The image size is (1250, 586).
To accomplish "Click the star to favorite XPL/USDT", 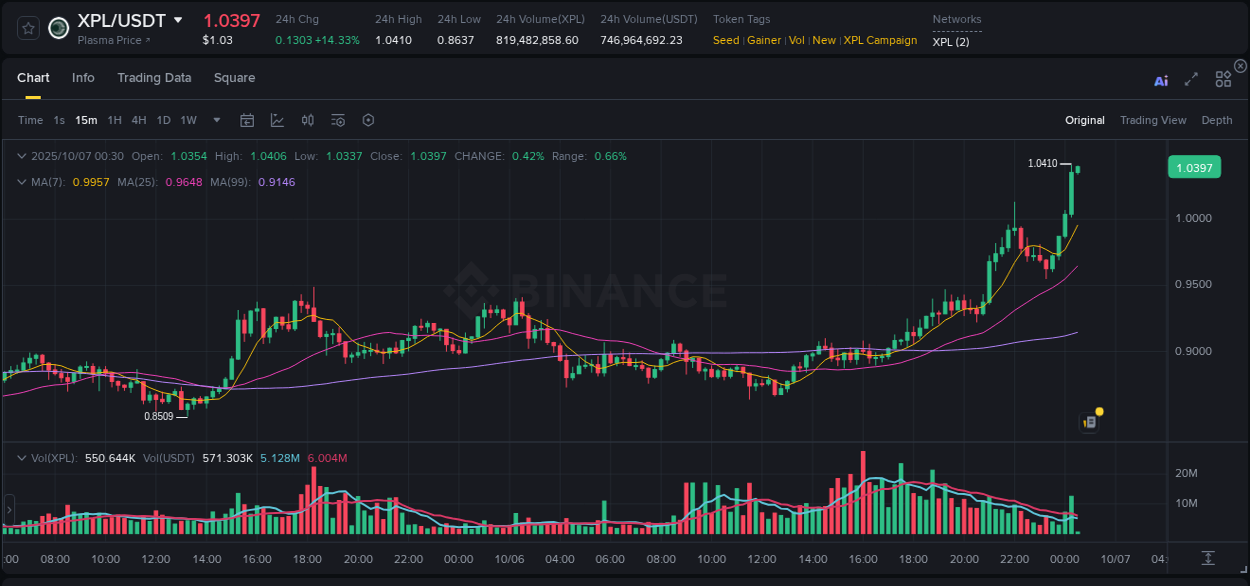I will tap(27, 28).
